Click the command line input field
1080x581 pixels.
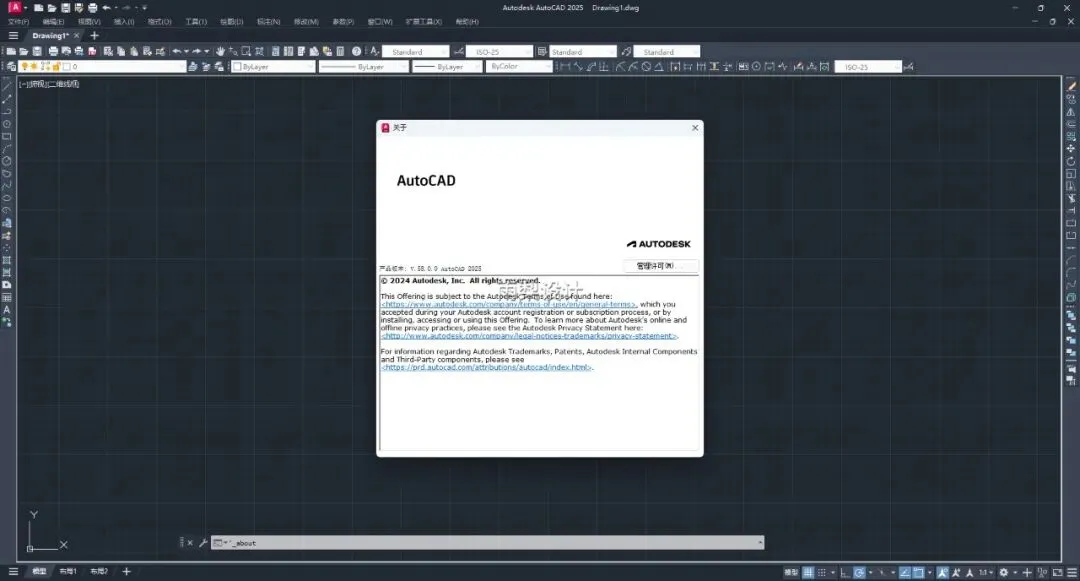coord(487,542)
